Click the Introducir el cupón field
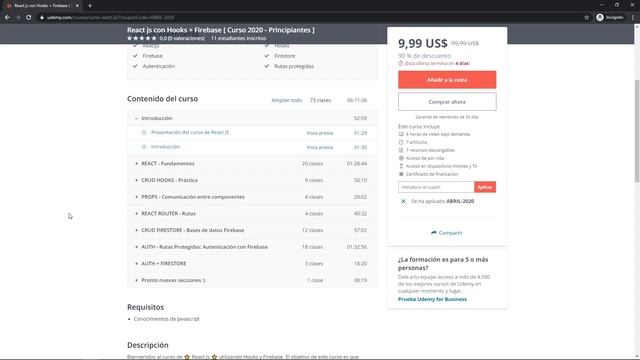This screenshot has height=360, width=640. [x=436, y=187]
